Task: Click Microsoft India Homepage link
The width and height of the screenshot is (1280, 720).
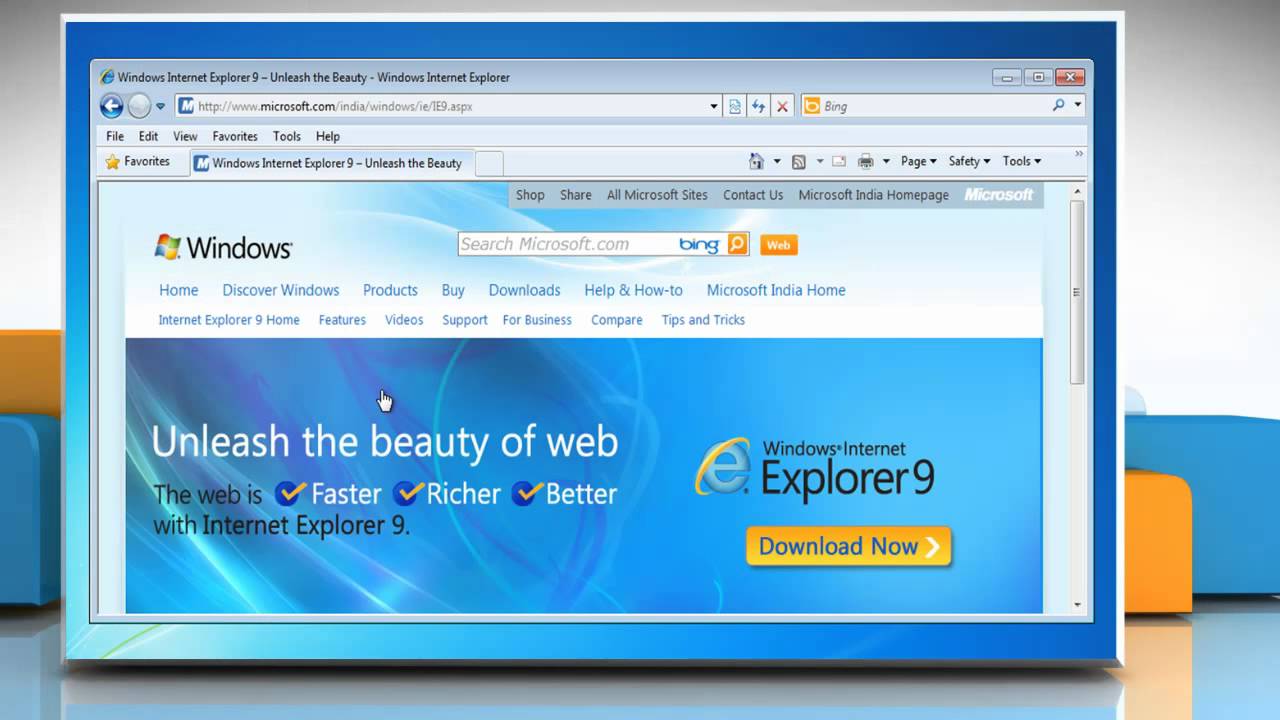Action: [874, 195]
